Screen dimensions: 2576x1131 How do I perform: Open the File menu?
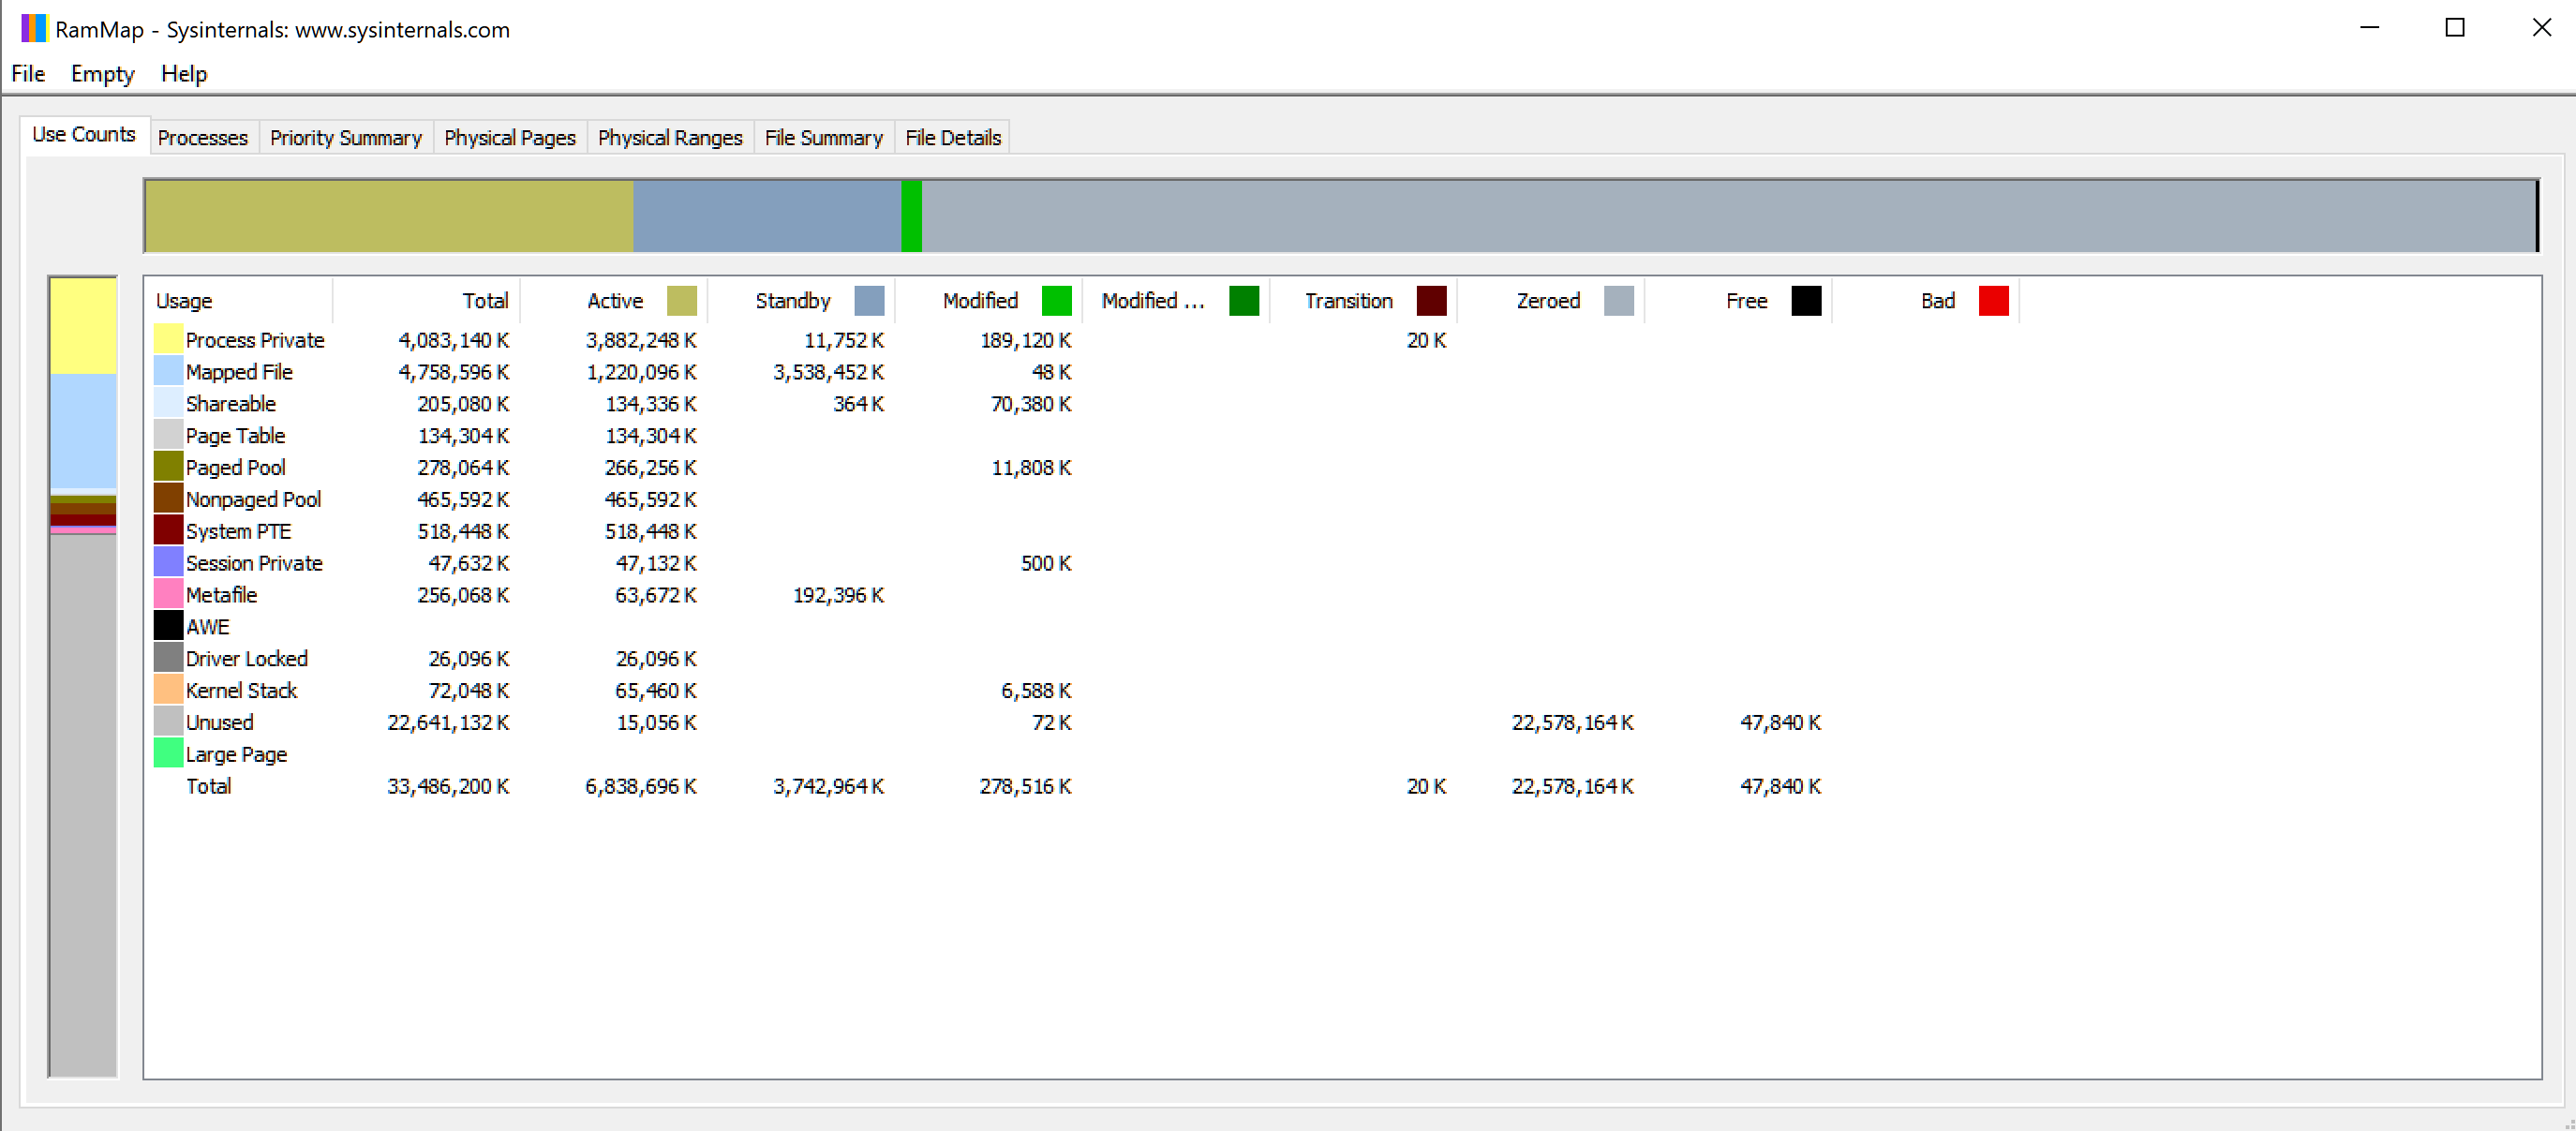28,74
